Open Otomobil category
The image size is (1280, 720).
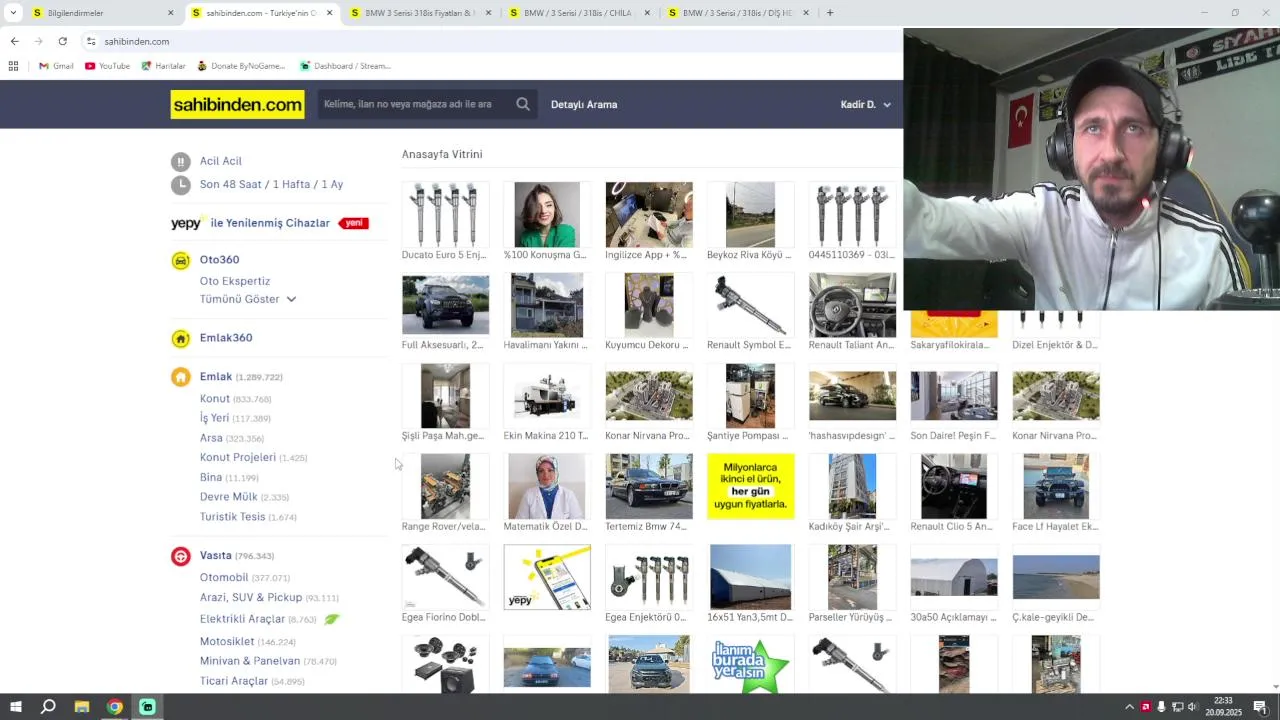[224, 578]
